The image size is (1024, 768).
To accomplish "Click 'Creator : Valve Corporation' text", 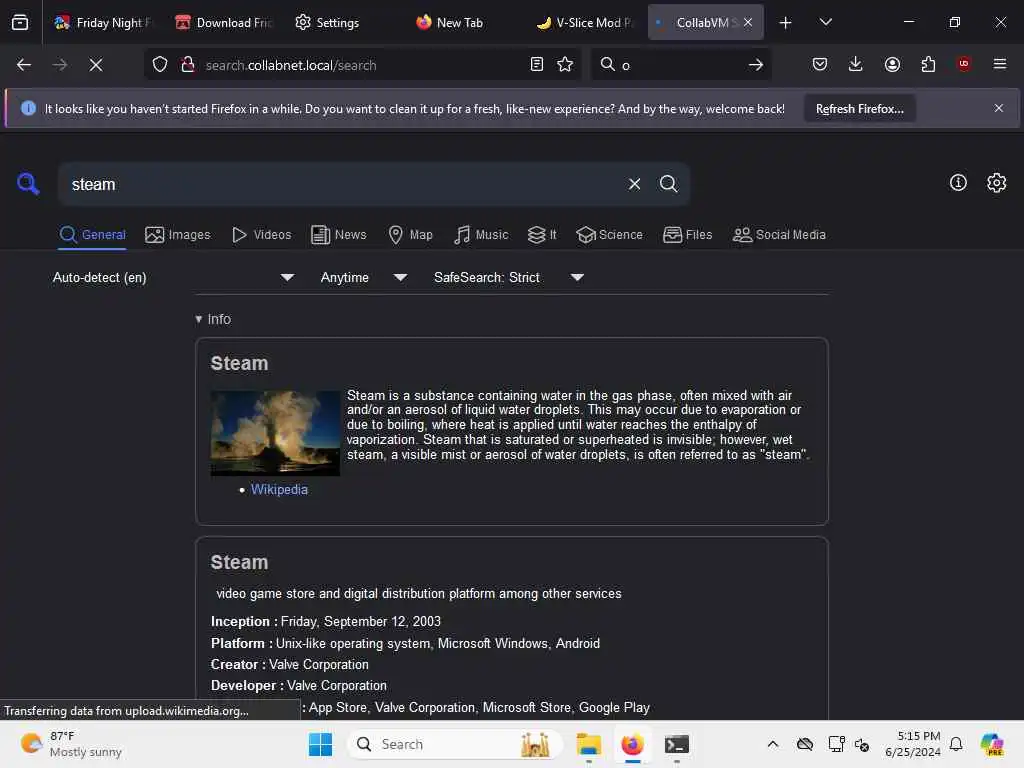I will pos(289,665).
